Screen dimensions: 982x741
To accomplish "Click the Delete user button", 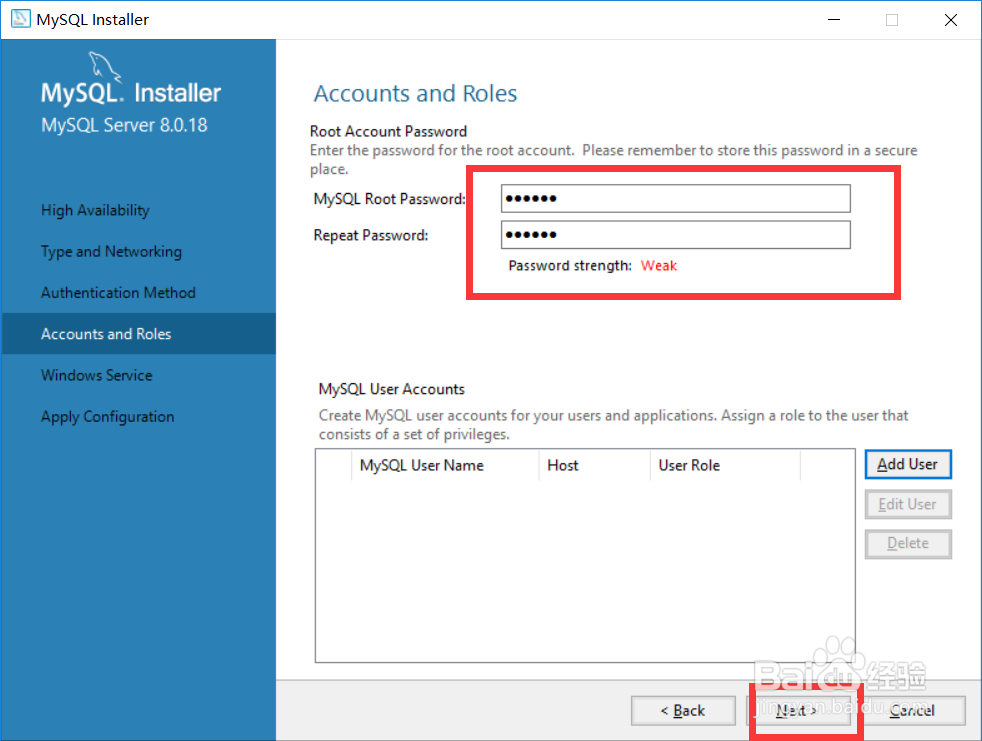I will [x=907, y=543].
